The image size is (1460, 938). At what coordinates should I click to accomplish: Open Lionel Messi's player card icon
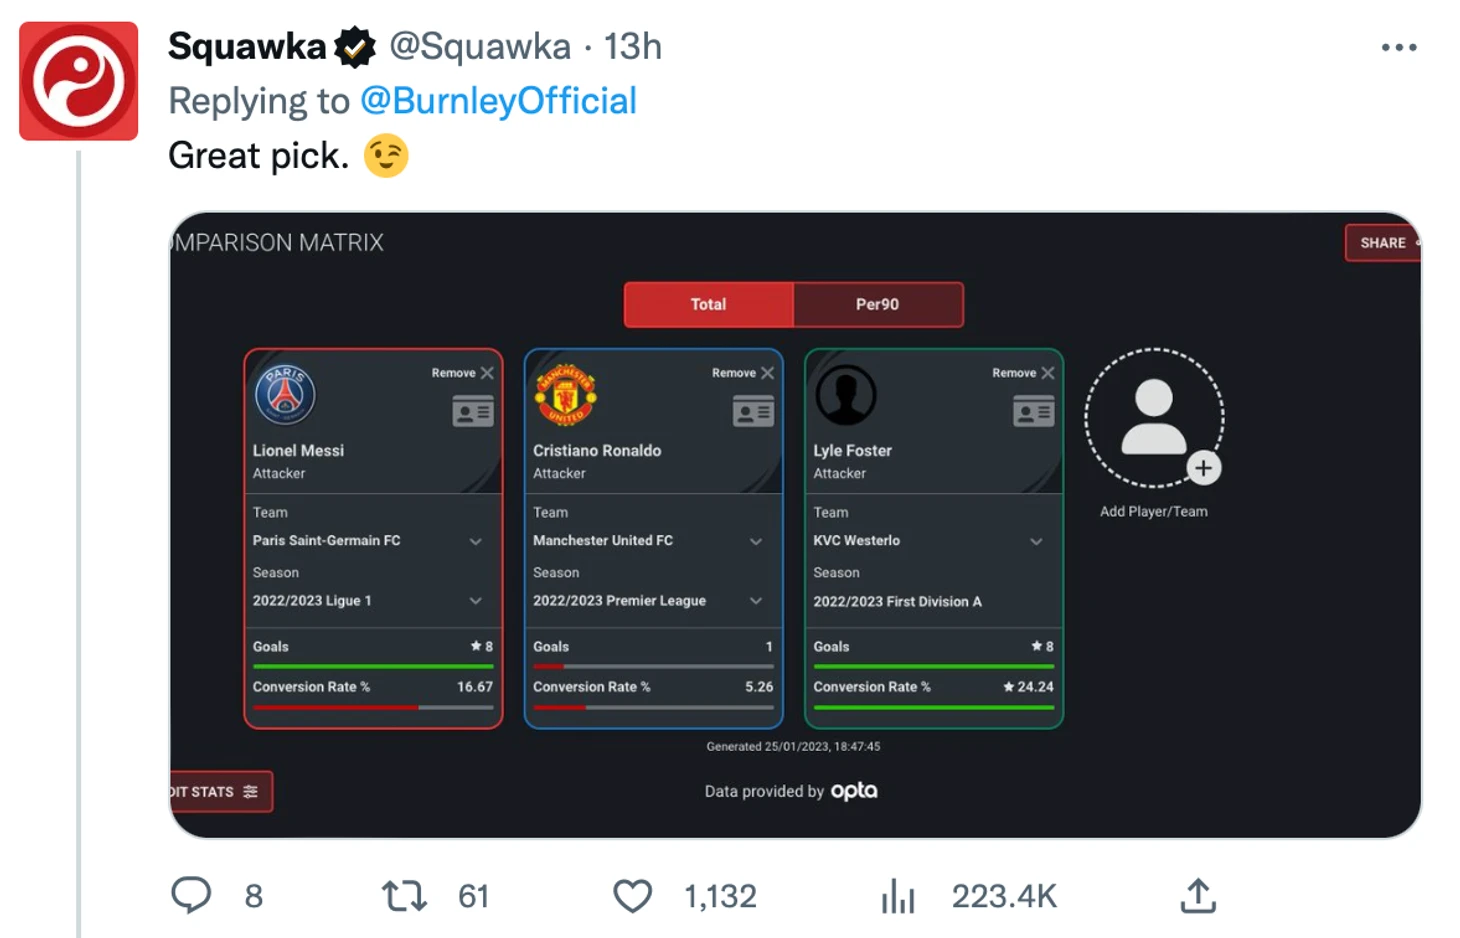pos(473,412)
